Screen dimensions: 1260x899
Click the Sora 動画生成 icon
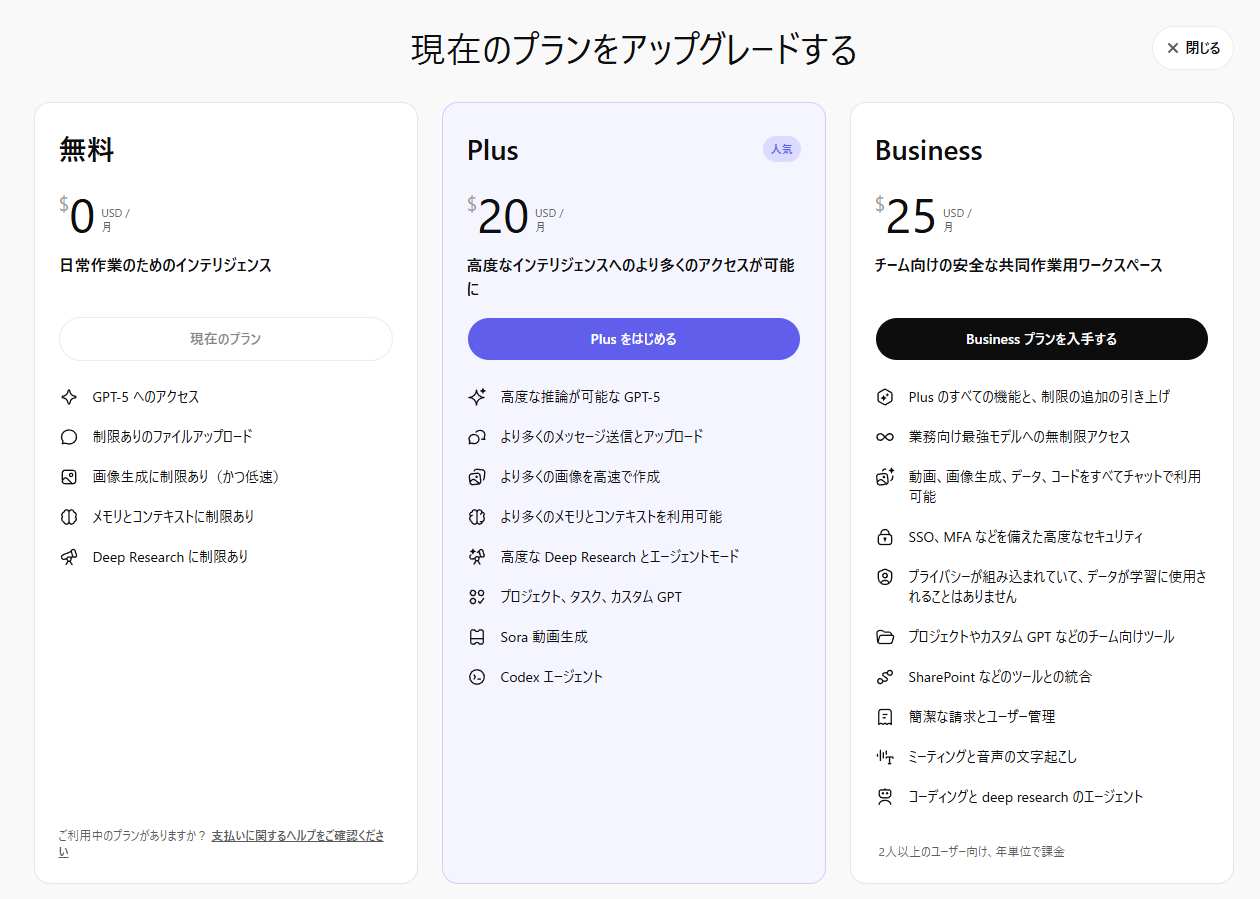pyautogui.click(x=477, y=637)
